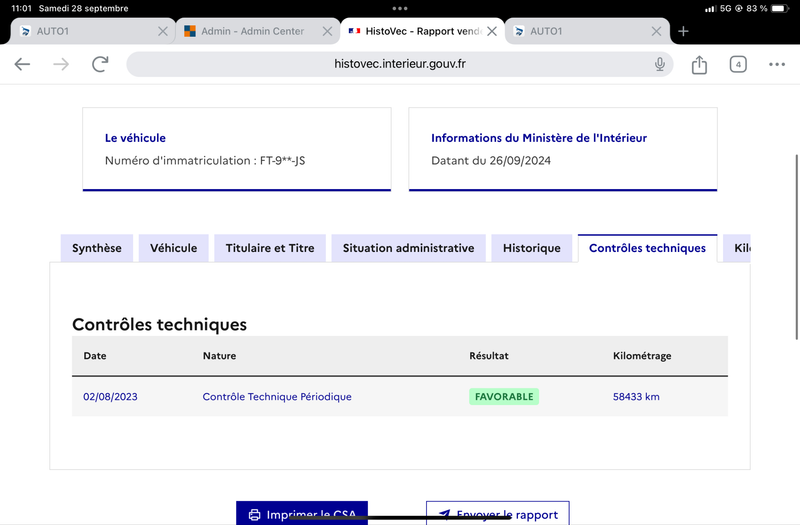Select the Contrôles techniques tab
Image resolution: width=800 pixels, height=525 pixels.
point(647,248)
